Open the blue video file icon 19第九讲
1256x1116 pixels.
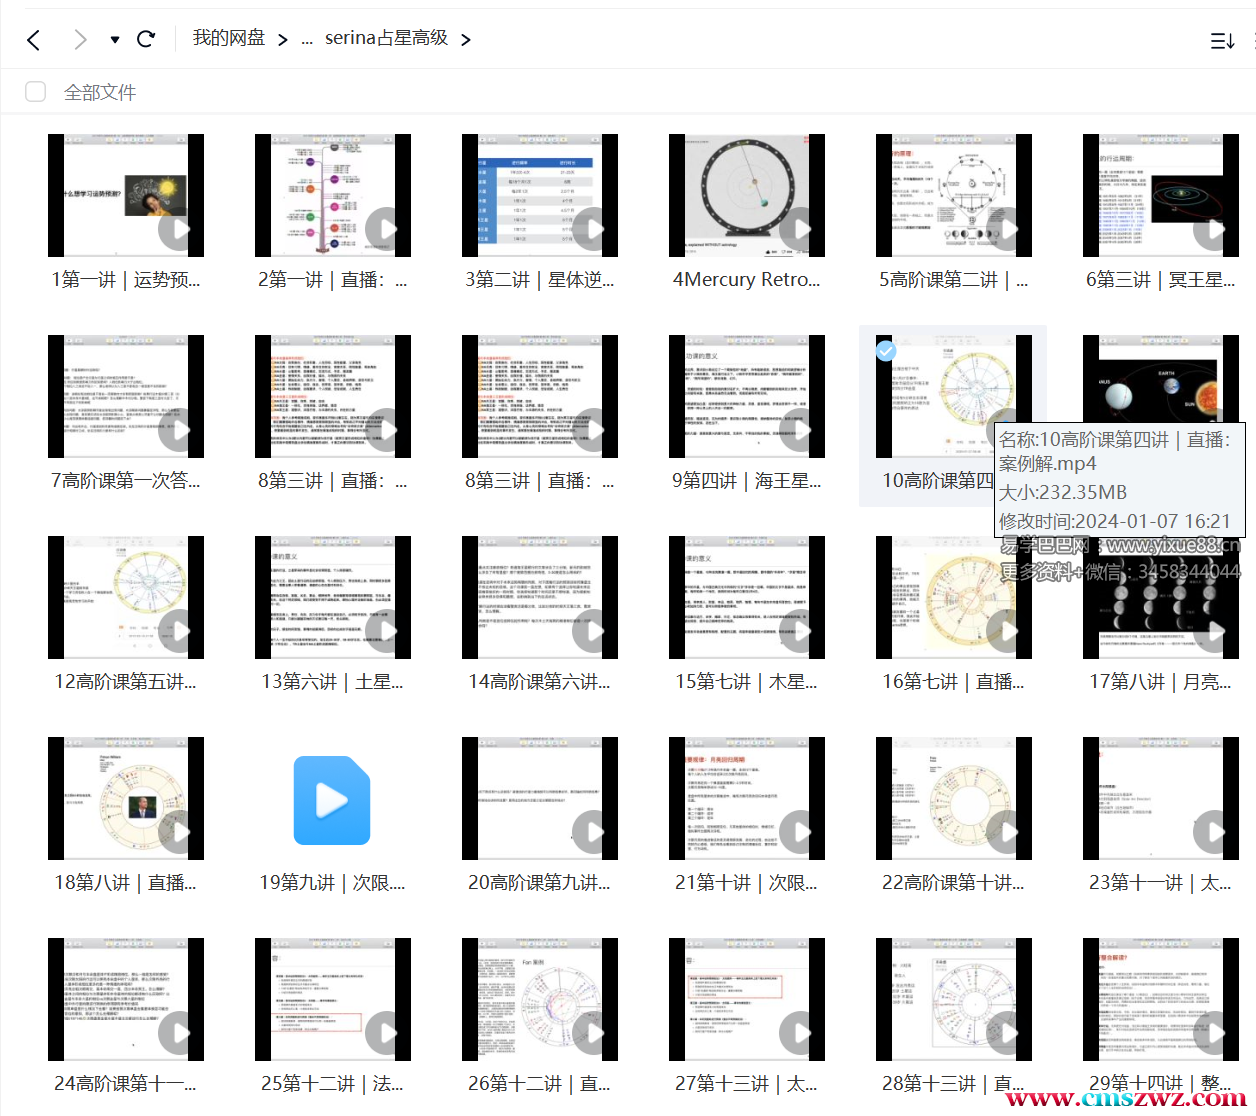point(332,800)
